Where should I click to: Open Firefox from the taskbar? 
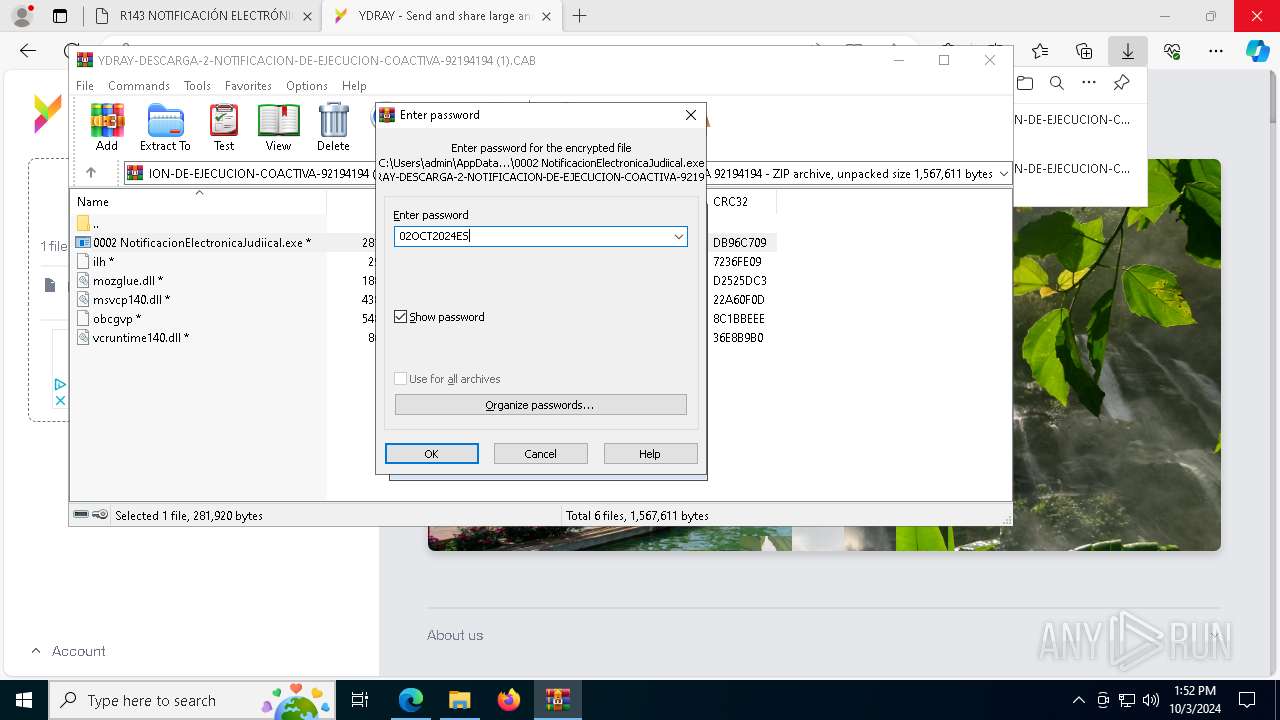pyautogui.click(x=509, y=700)
